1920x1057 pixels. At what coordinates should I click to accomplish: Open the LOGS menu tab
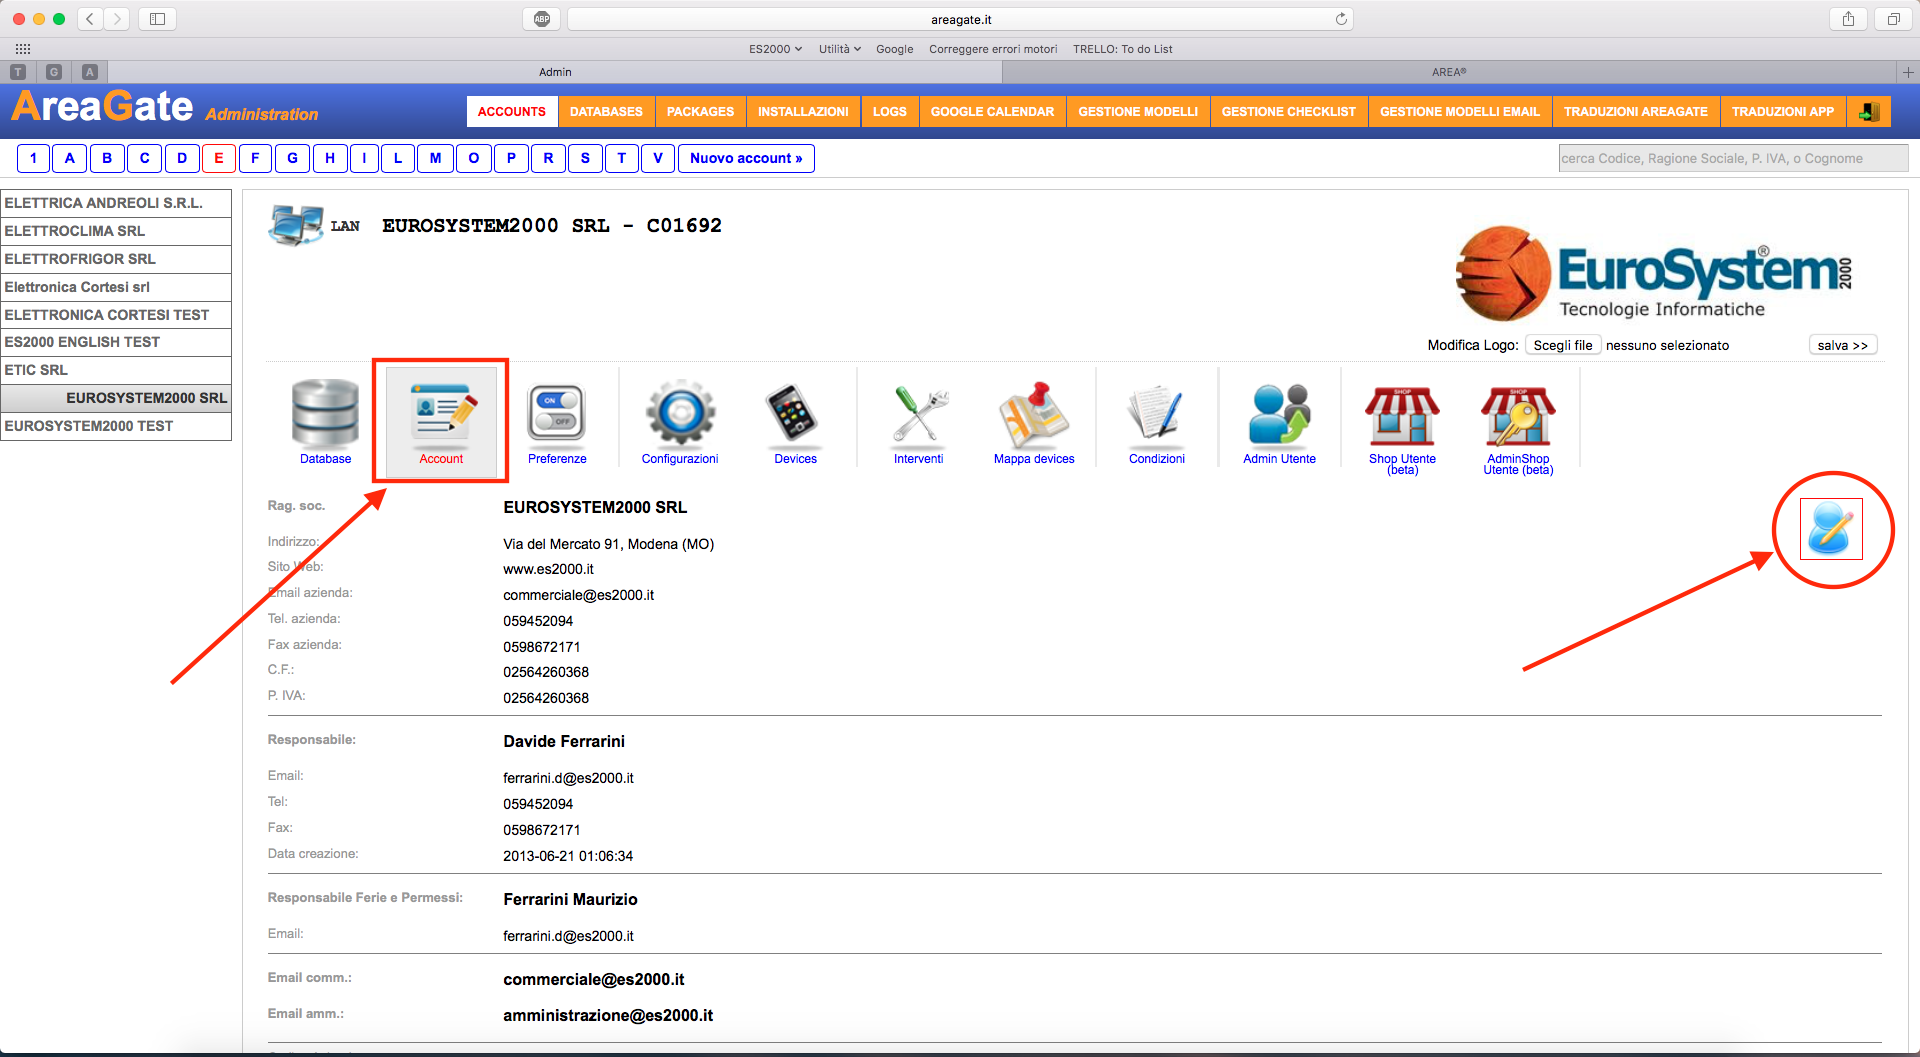tap(889, 112)
